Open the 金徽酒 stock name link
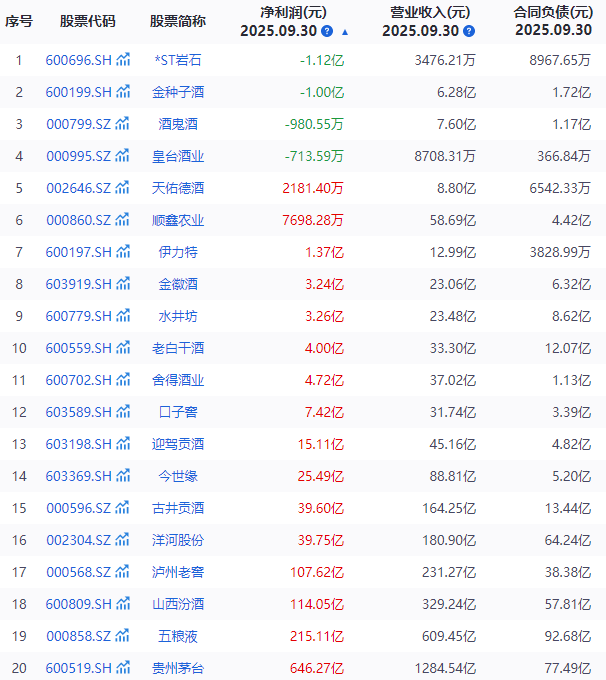This screenshot has width=606, height=680. tap(178, 284)
